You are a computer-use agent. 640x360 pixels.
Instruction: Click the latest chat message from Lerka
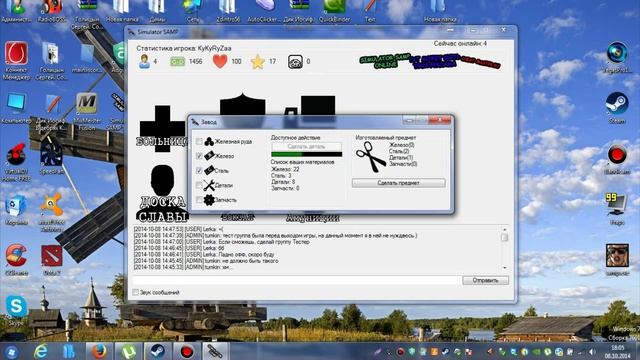177,229
